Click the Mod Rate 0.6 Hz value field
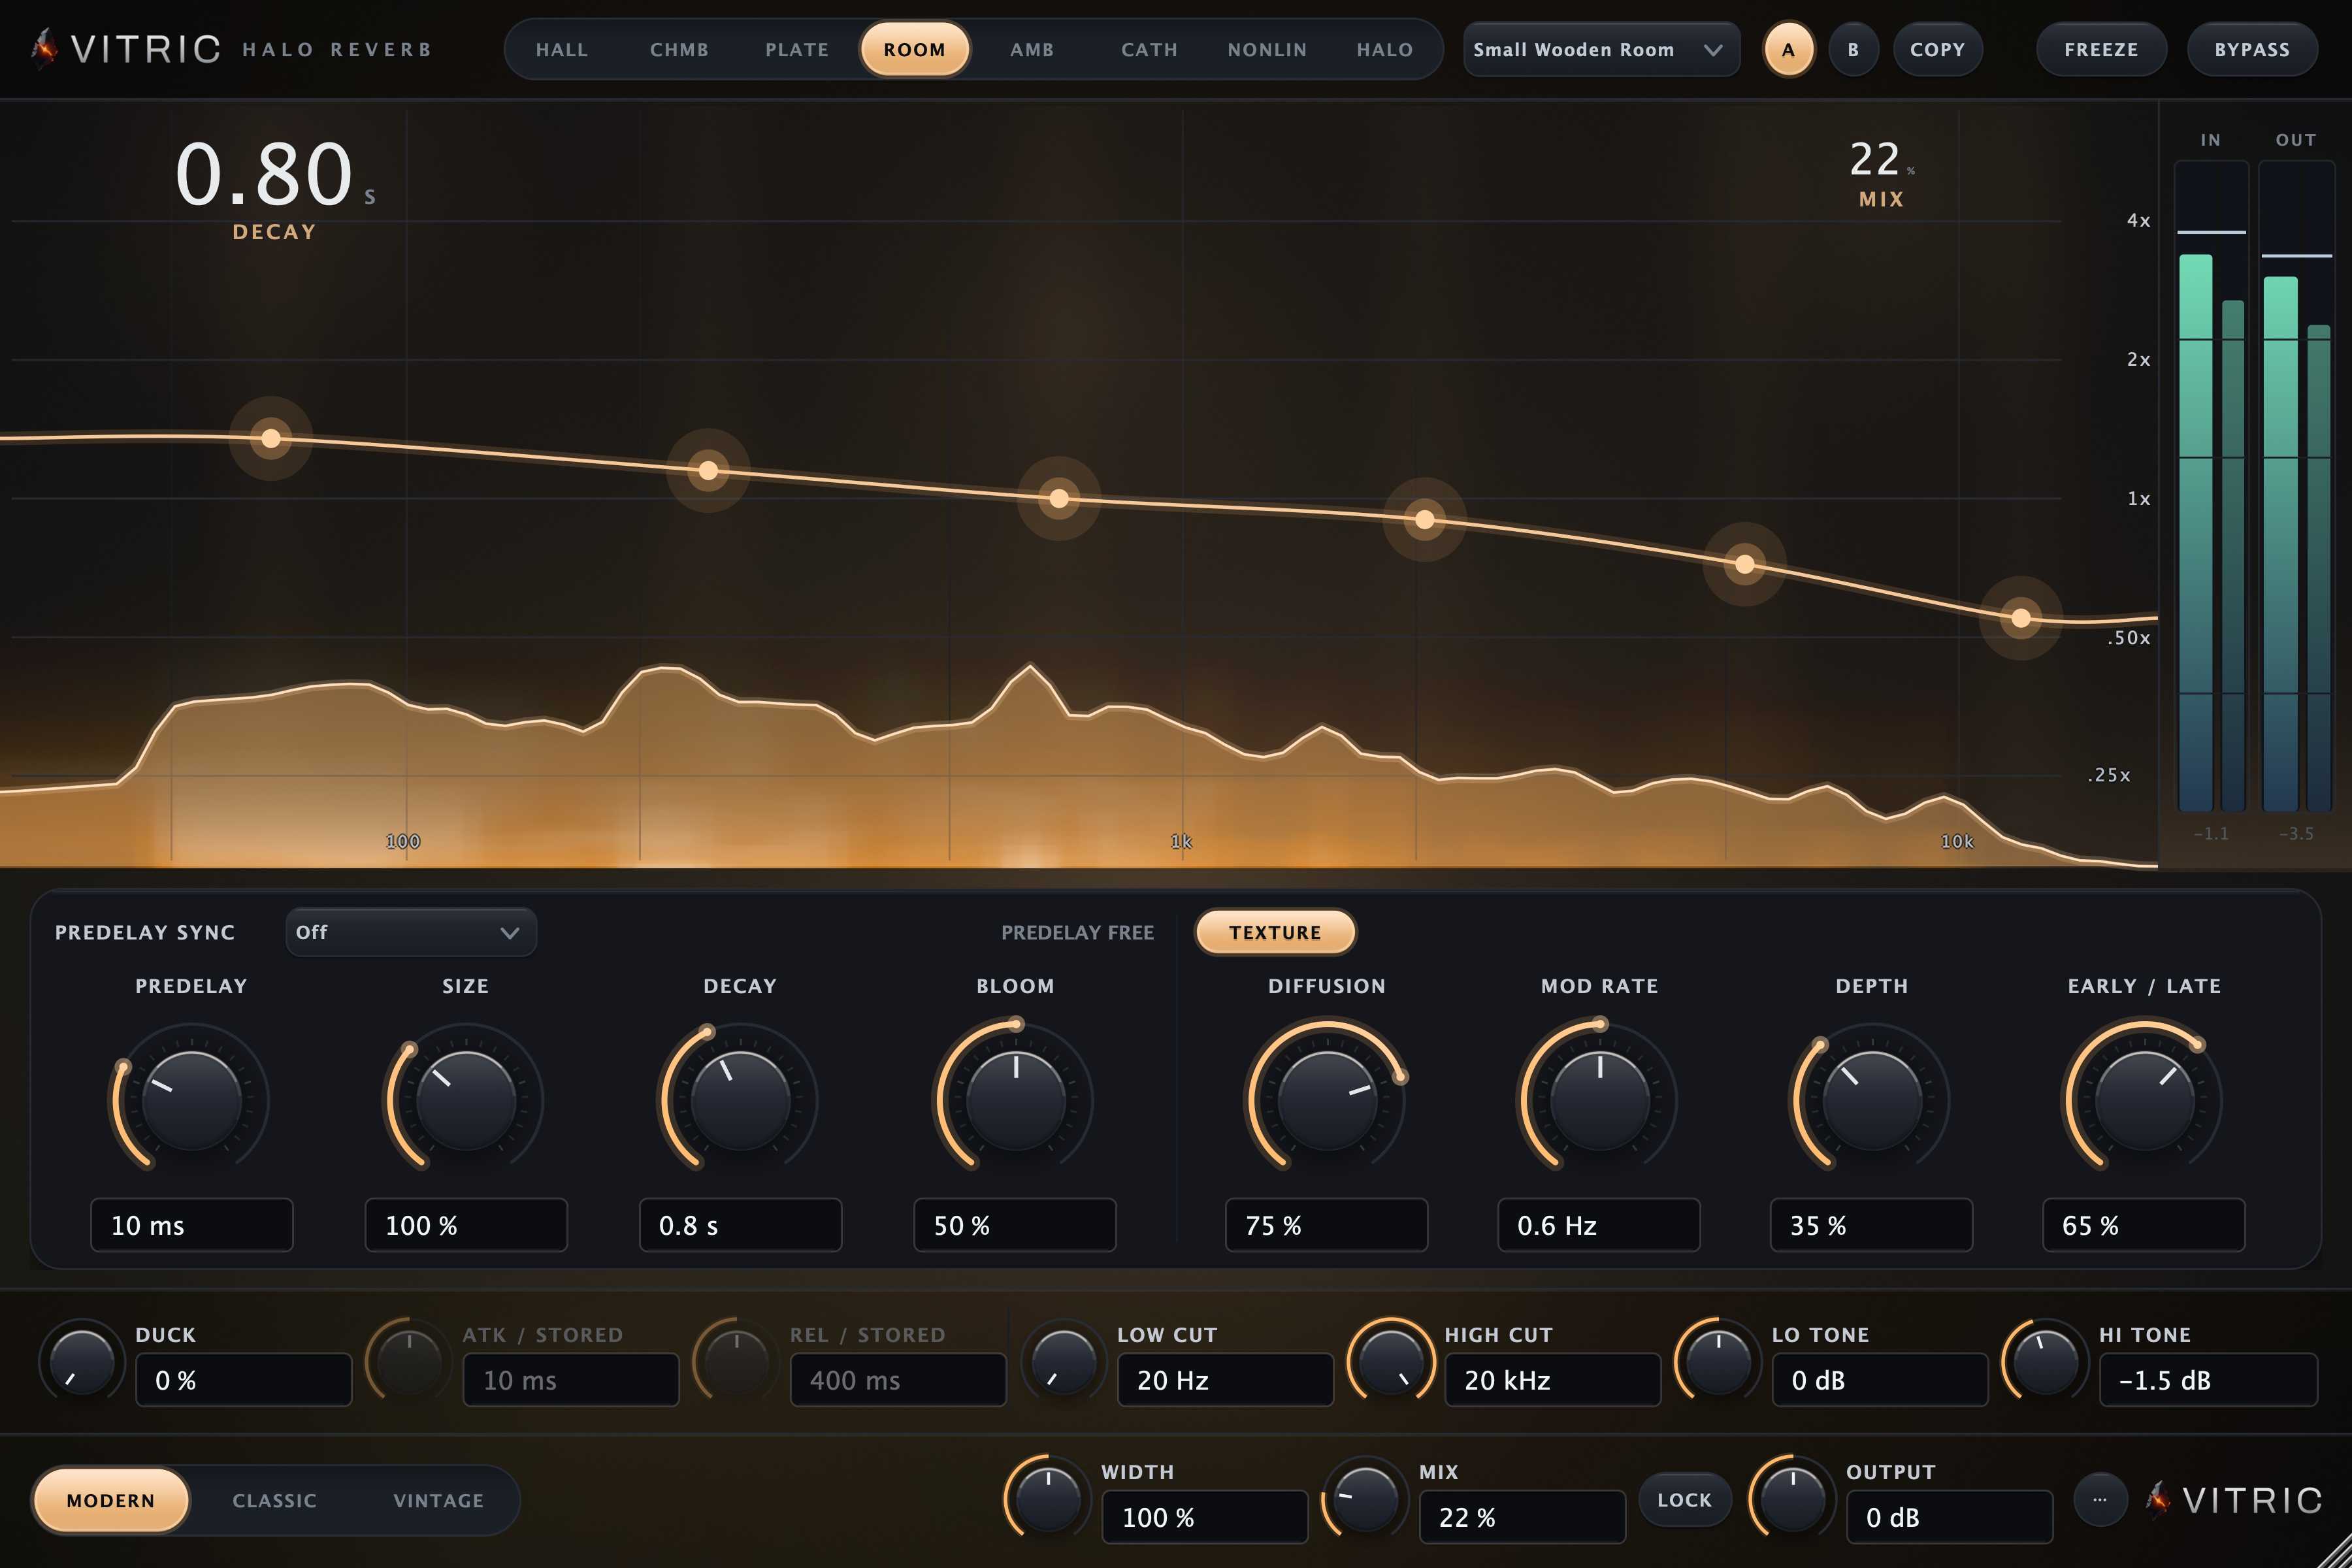The image size is (2352, 1568). tap(1599, 1225)
